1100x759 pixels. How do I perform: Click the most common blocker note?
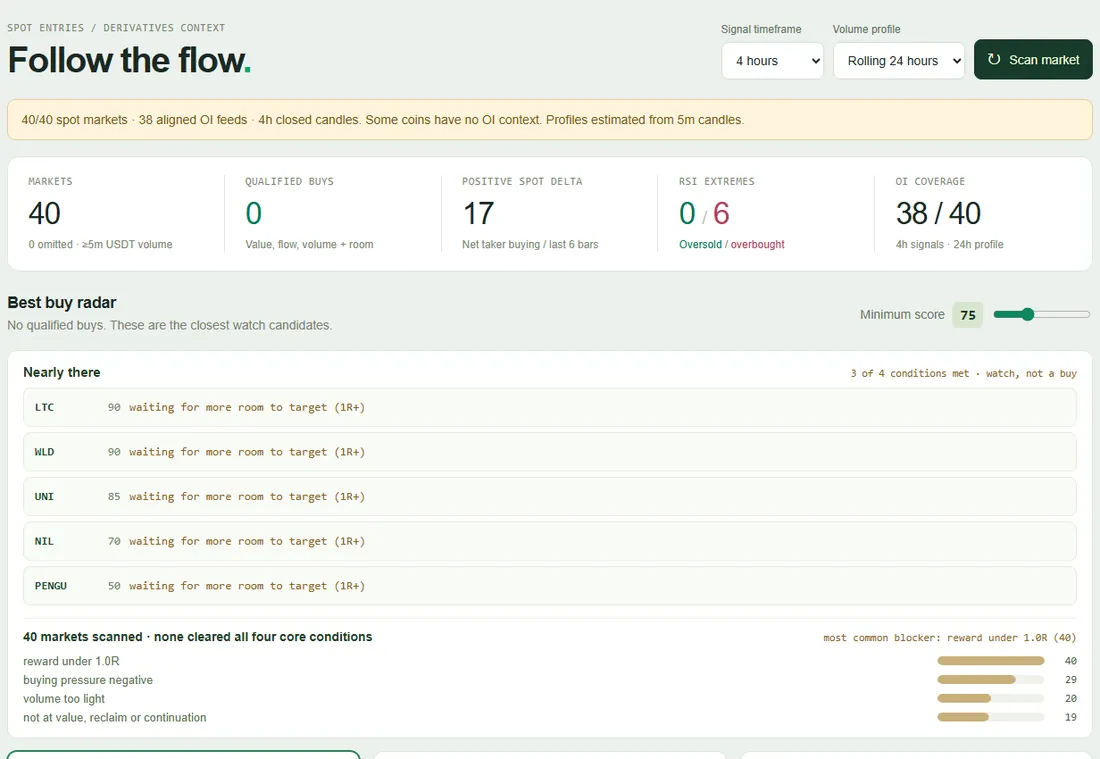point(950,638)
